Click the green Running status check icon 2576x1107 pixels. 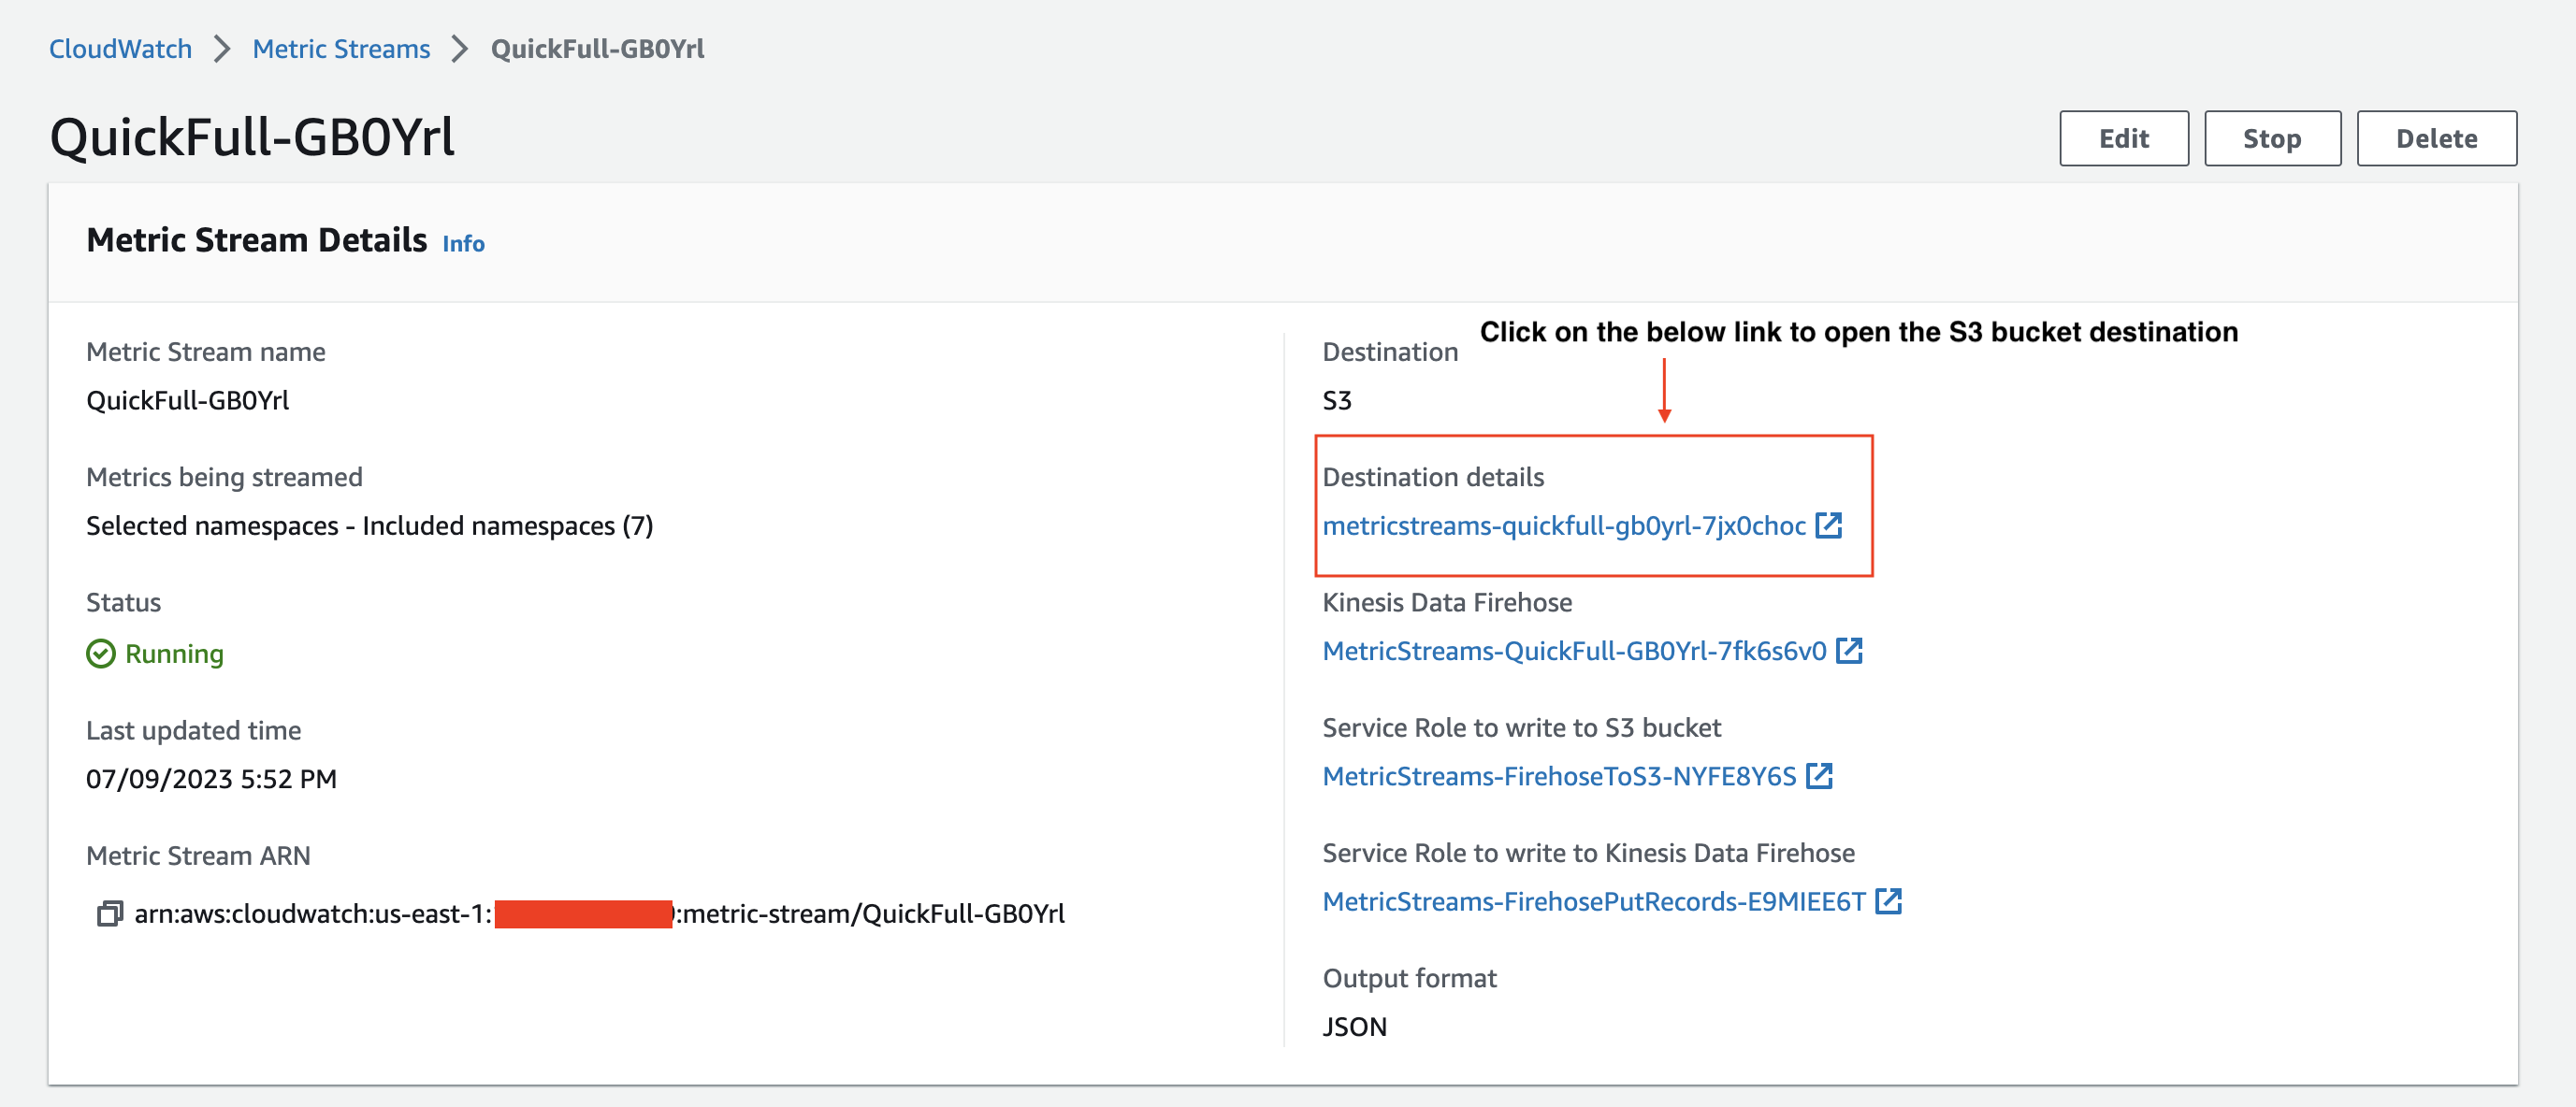click(101, 654)
